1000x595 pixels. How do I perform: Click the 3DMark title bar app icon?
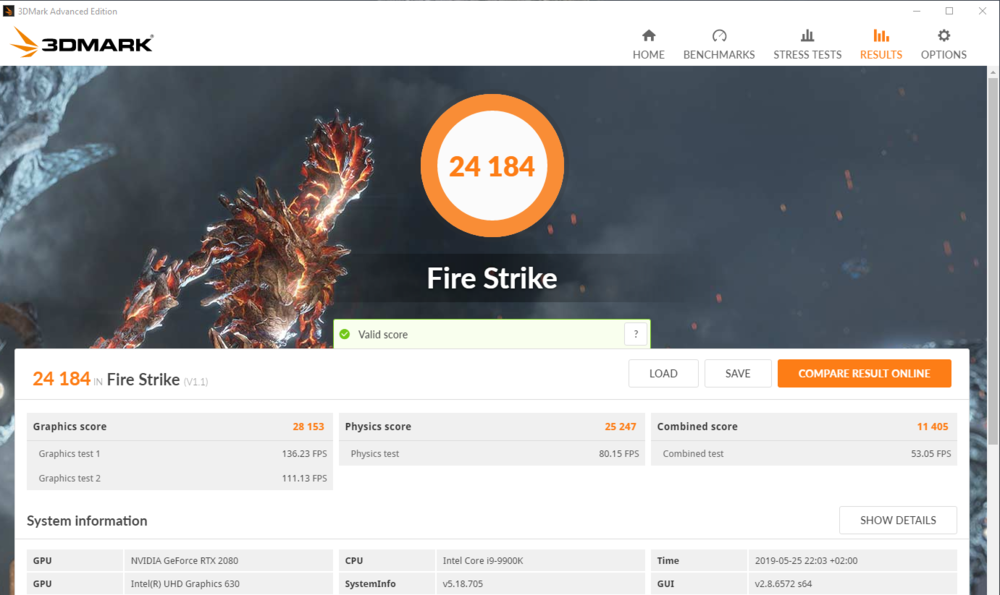click(x=9, y=11)
